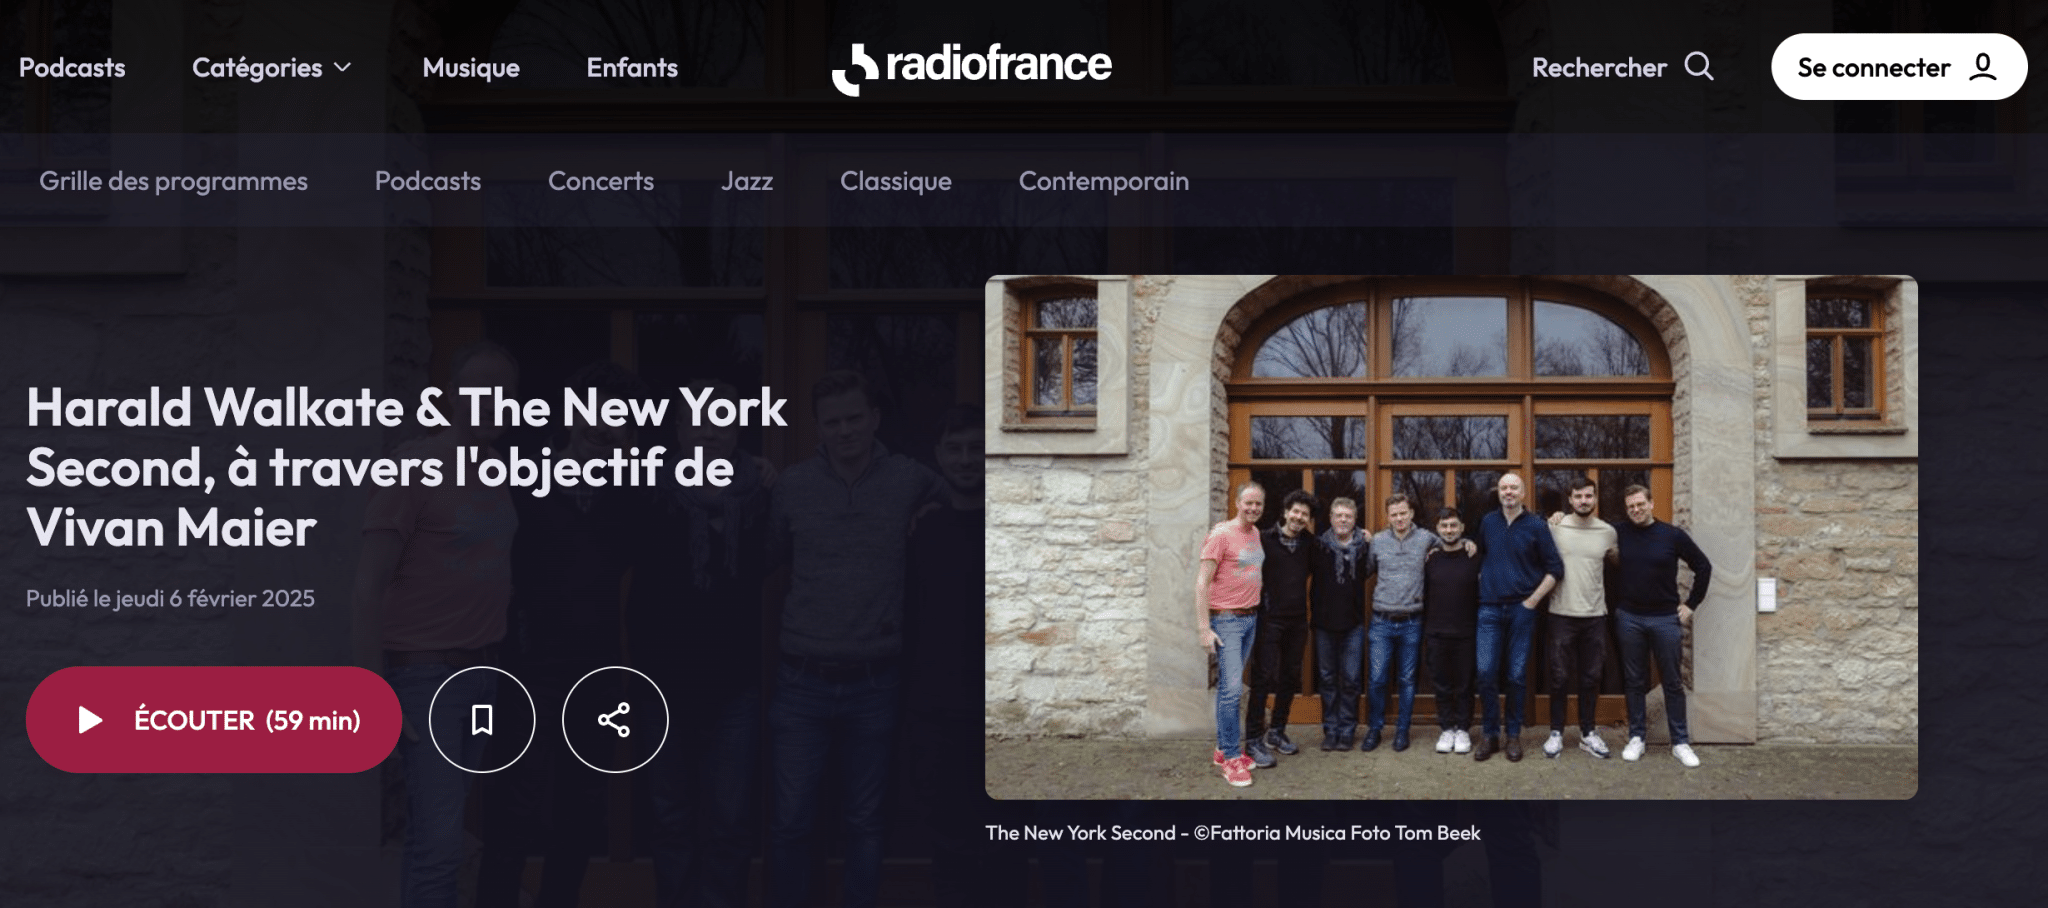Image resolution: width=2048 pixels, height=908 pixels.
Task: Click the play triangle icon
Action: [90, 720]
